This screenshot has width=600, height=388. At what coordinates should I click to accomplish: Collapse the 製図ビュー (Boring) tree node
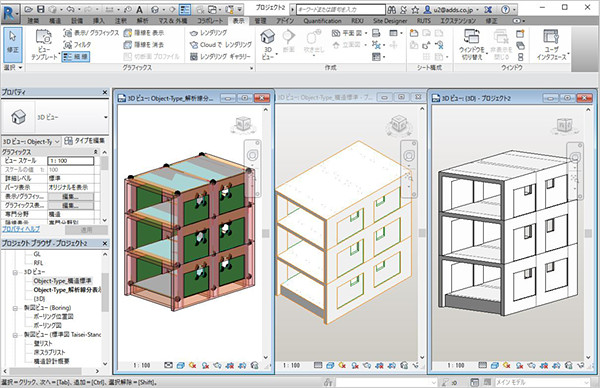(x=15, y=308)
